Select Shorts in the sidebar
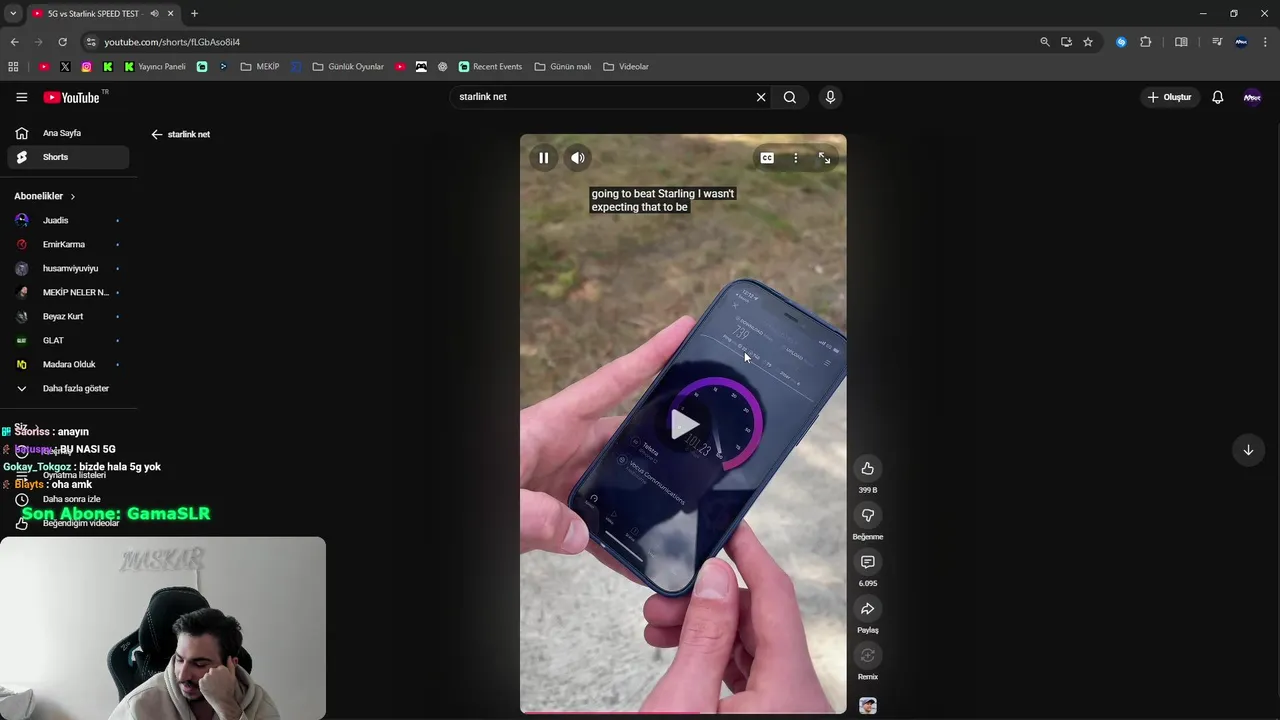The width and height of the screenshot is (1280, 720). [68, 157]
